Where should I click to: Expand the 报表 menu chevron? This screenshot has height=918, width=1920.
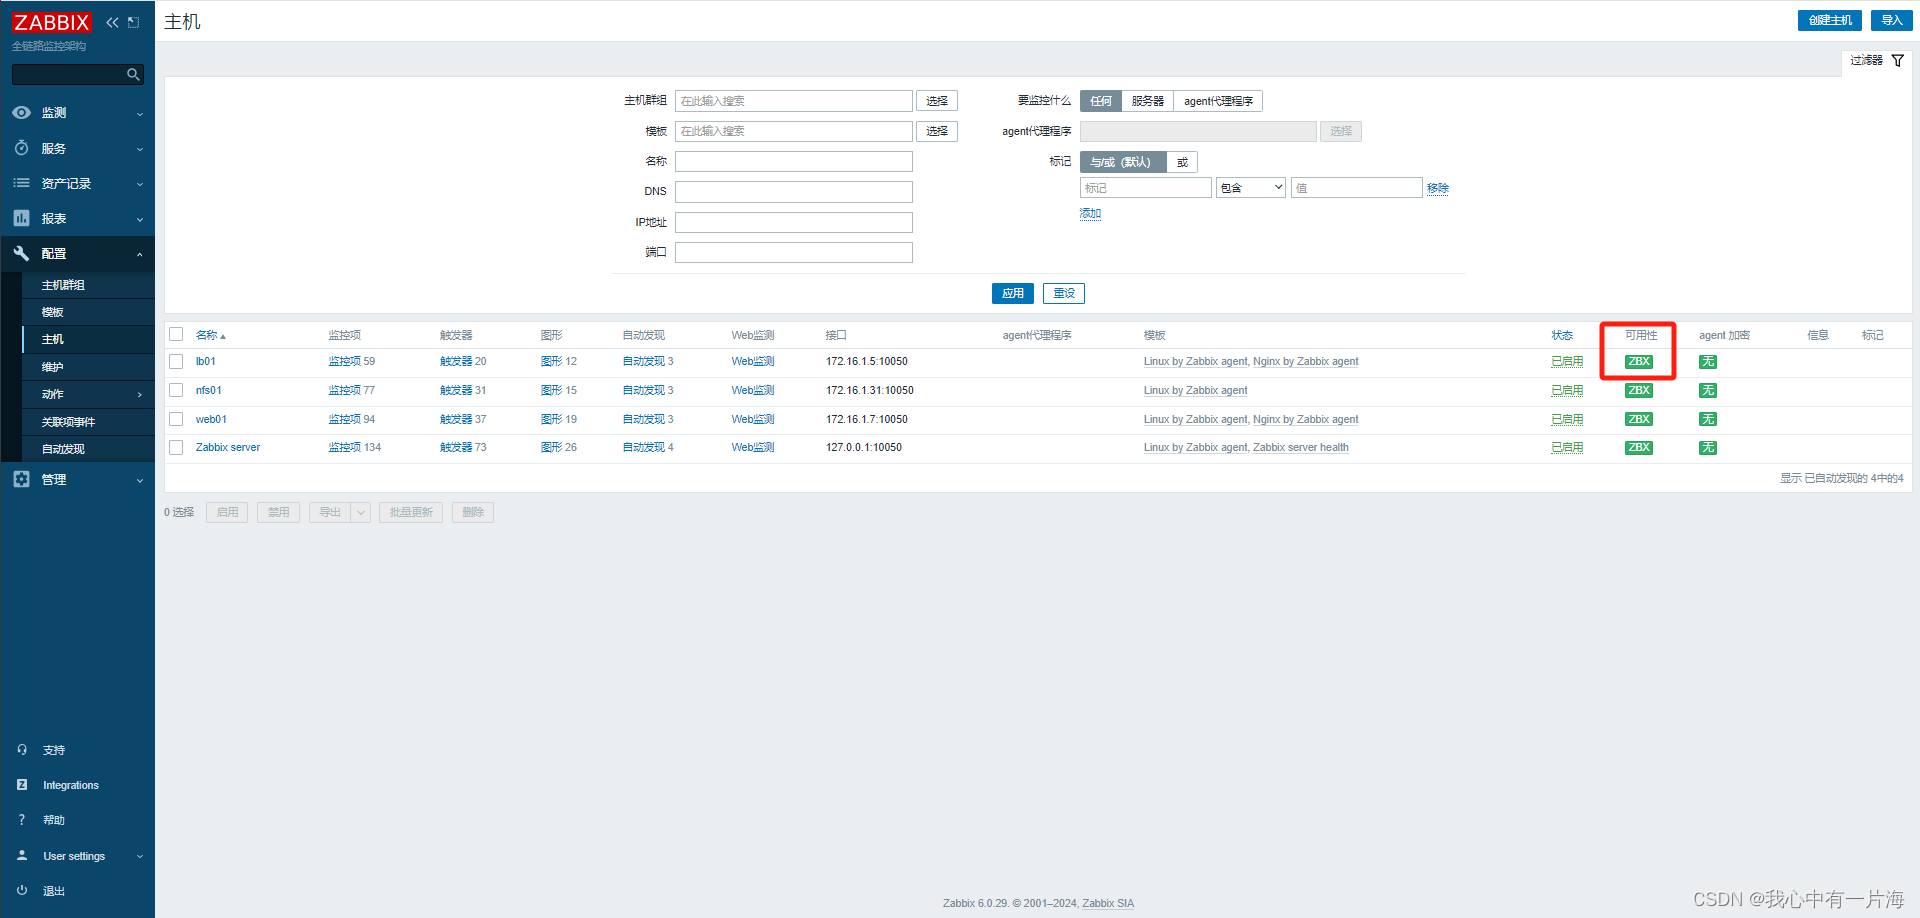(139, 219)
